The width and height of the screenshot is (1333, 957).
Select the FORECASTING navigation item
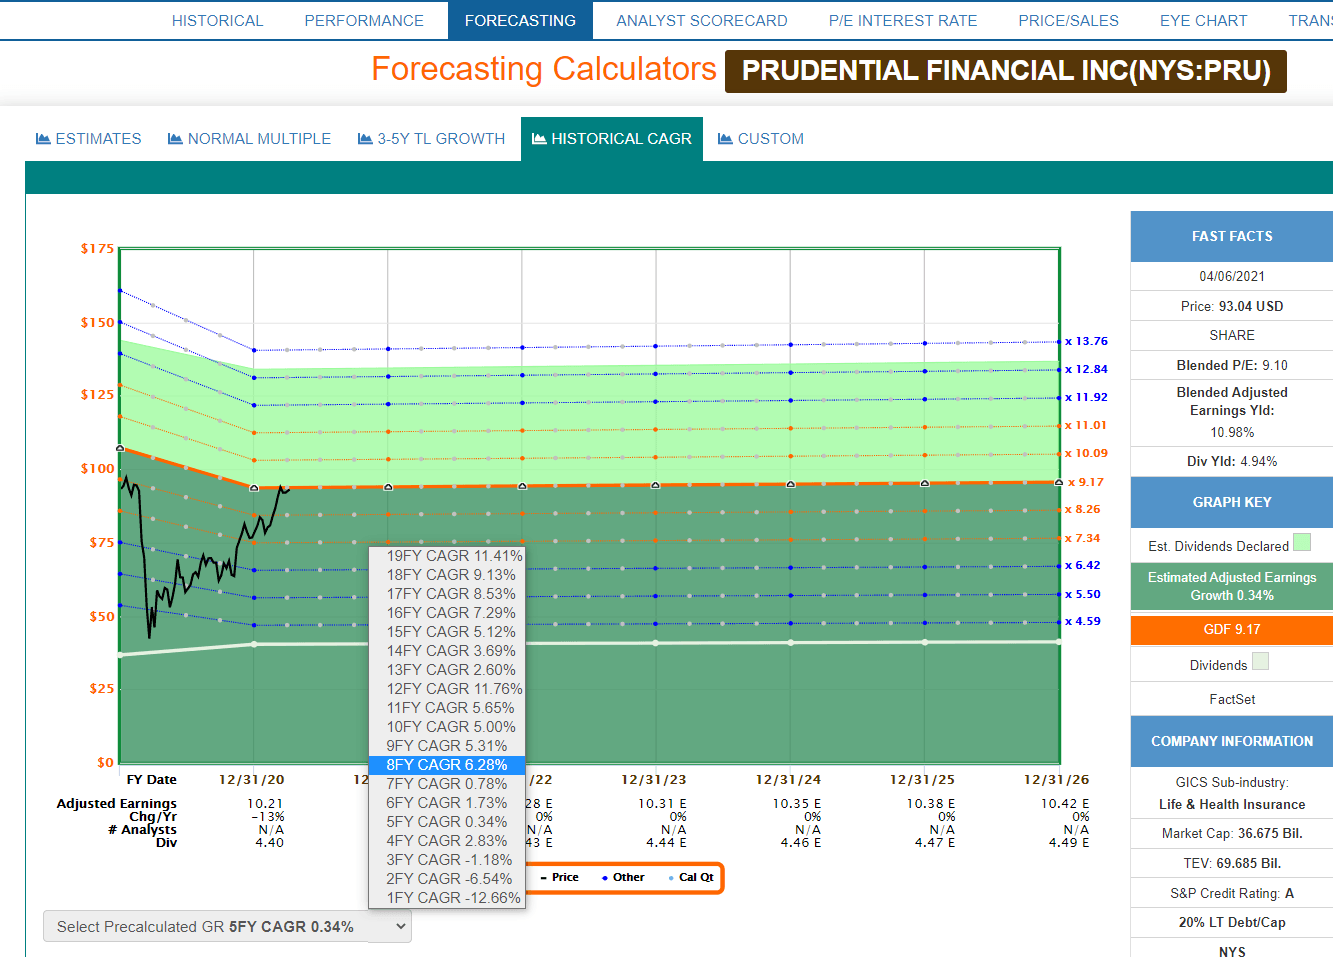click(520, 20)
